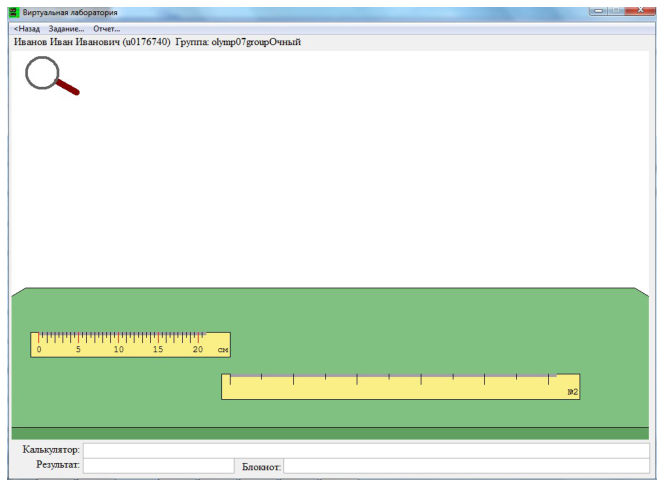
Task: Click the group text olymp07groupОчный
Action: tap(256, 42)
